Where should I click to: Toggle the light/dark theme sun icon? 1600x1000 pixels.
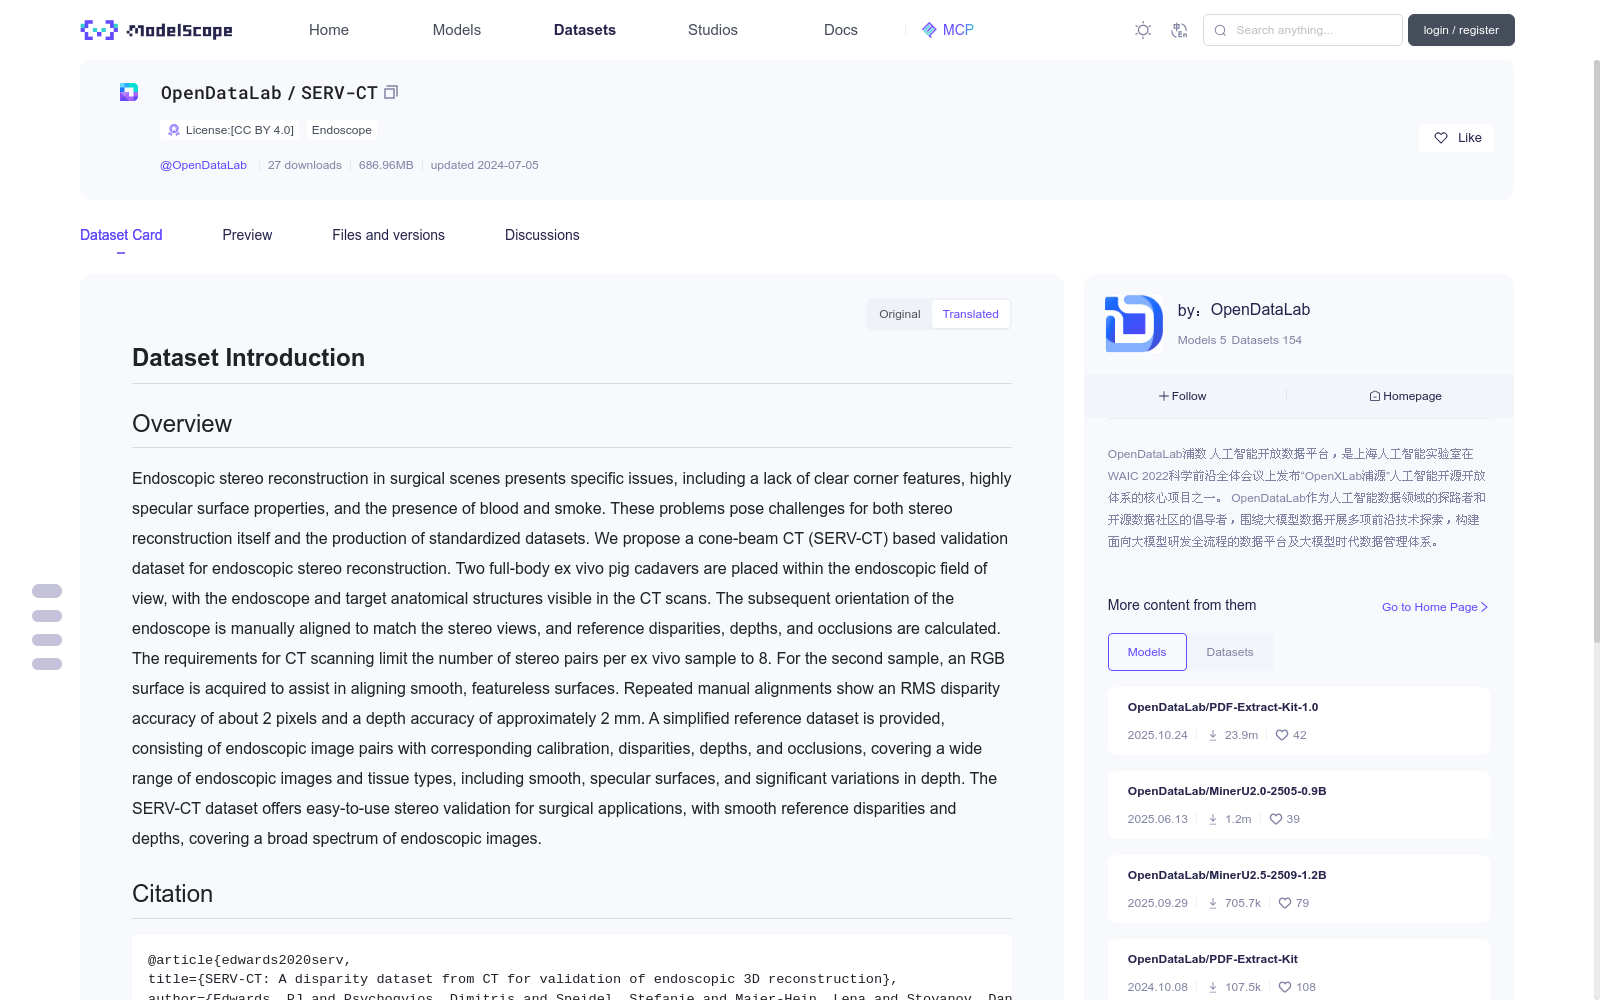click(1143, 30)
